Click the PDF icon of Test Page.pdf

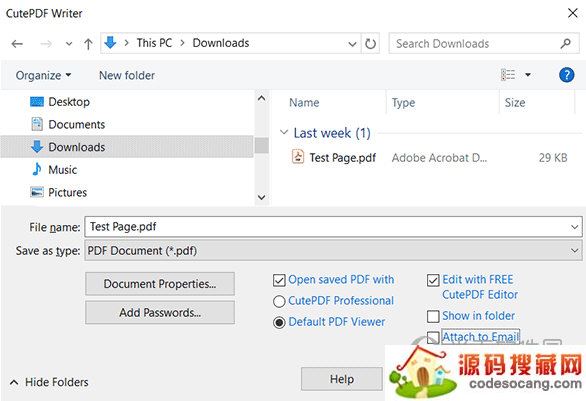297,157
